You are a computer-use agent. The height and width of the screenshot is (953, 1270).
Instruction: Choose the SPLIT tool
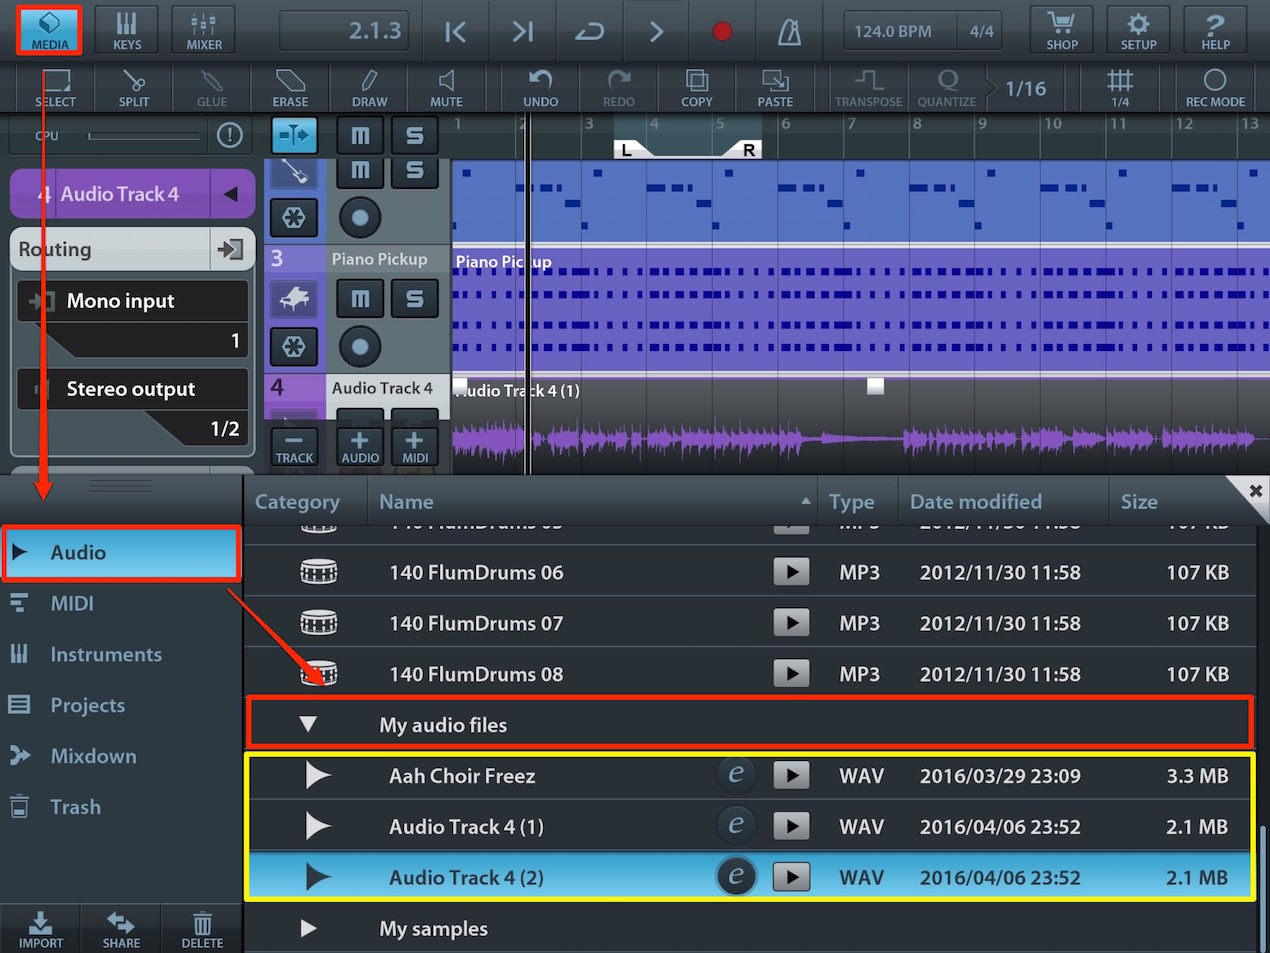134,88
